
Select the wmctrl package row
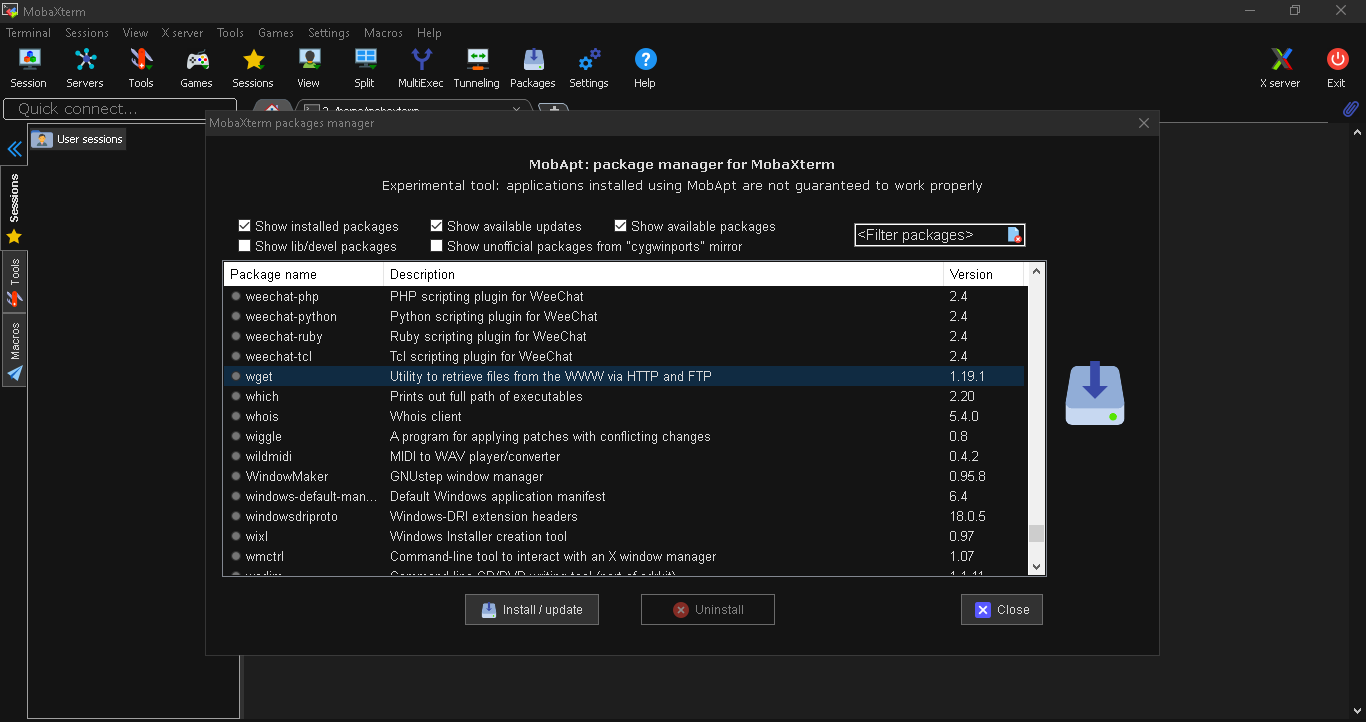tap(625, 556)
